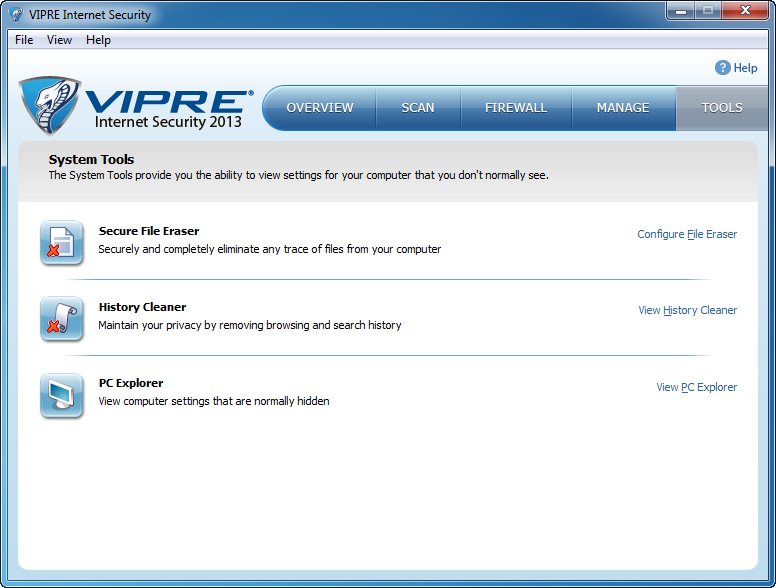Open View PC Explorer link
Viewport: 776px width, 588px height.
(x=696, y=387)
